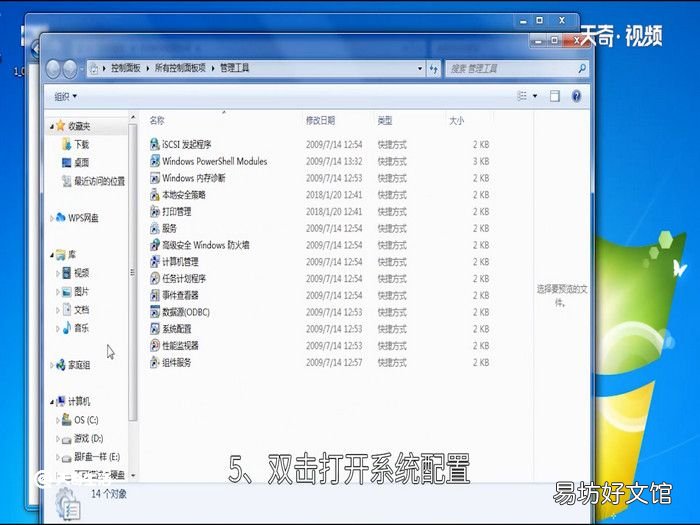Collapse the 库 tree section
The image size is (700, 525).
[x=52, y=255]
